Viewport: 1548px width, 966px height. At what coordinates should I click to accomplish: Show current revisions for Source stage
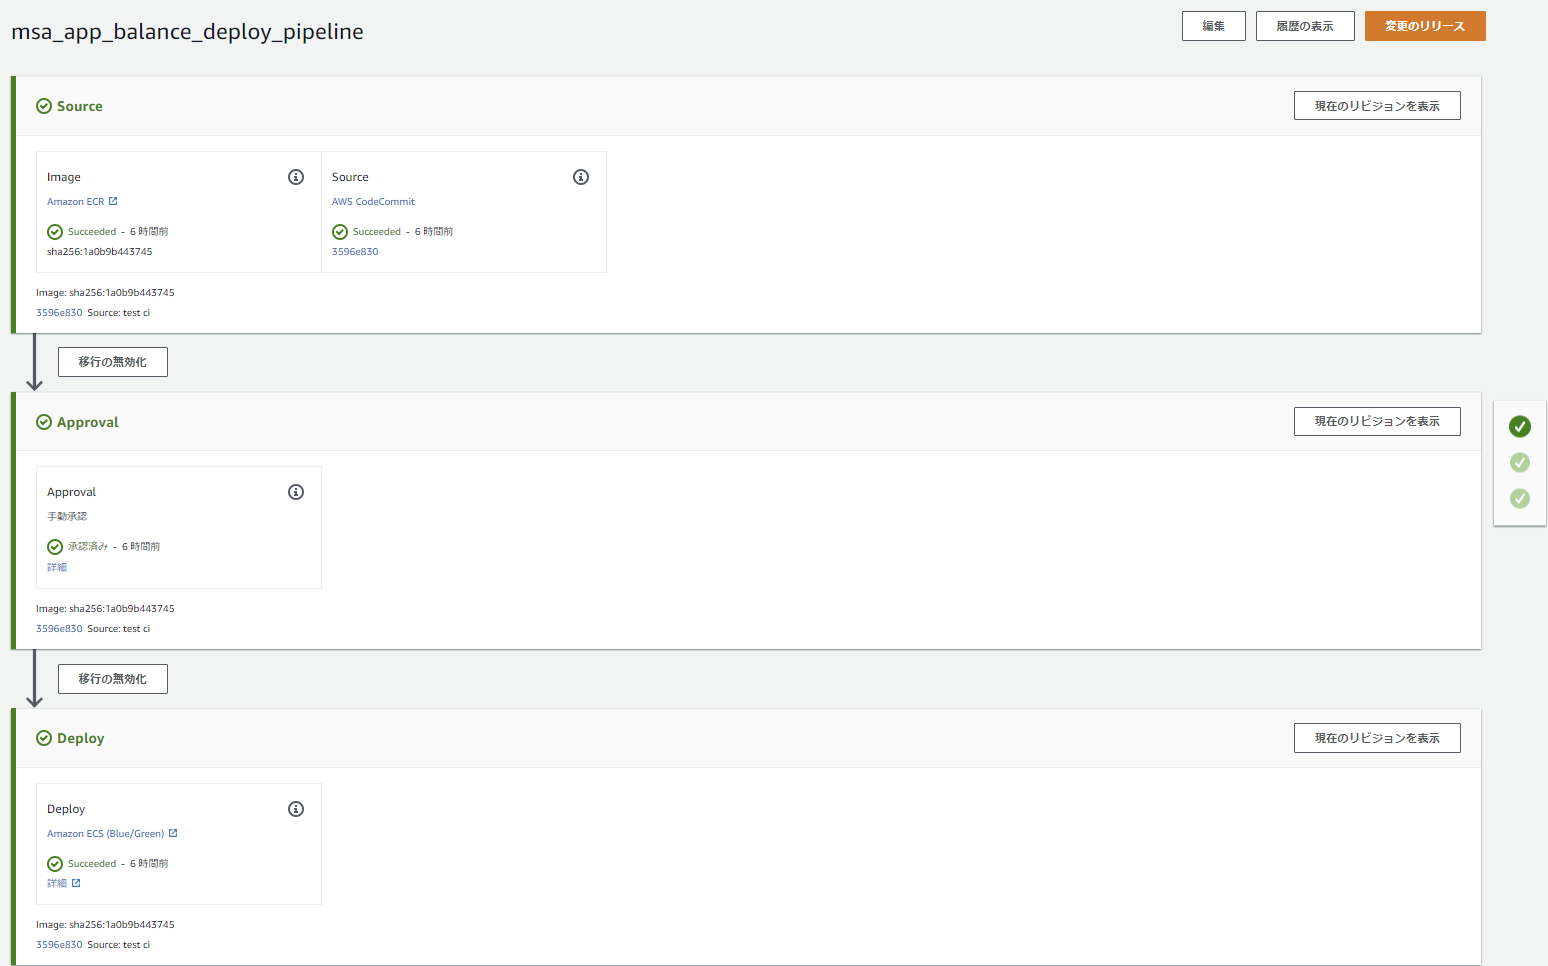click(x=1376, y=106)
